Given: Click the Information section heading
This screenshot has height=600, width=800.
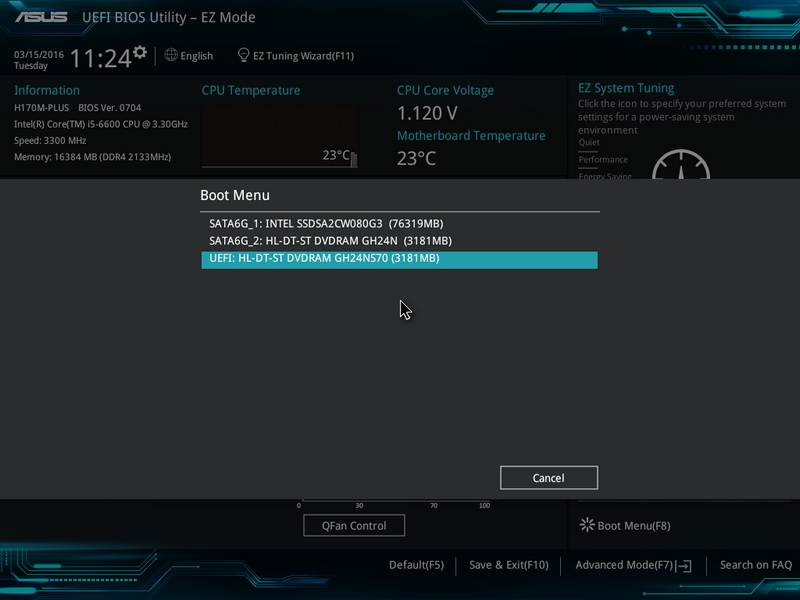Looking at the screenshot, I should click(x=46, y=90).
